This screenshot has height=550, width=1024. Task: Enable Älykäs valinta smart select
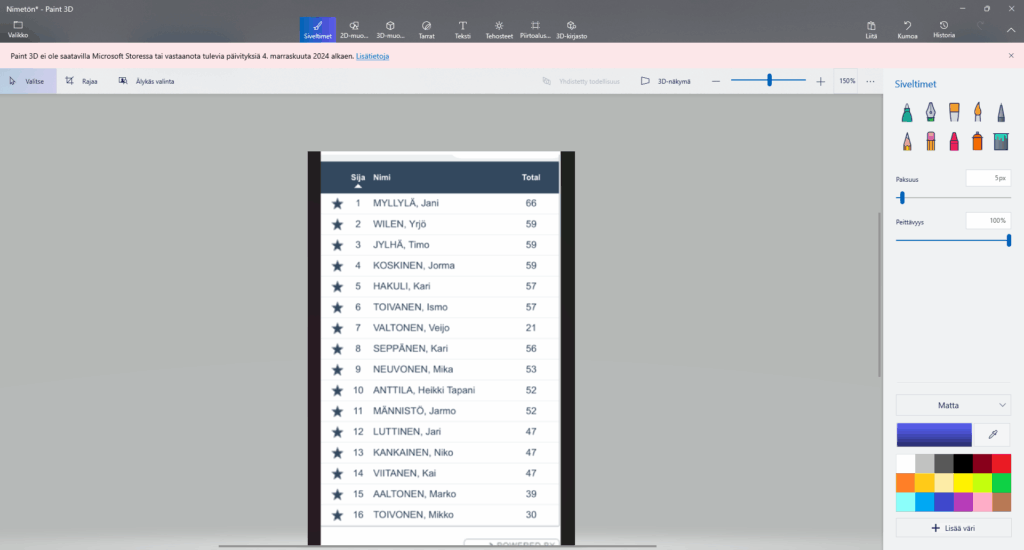click(146, 81)
